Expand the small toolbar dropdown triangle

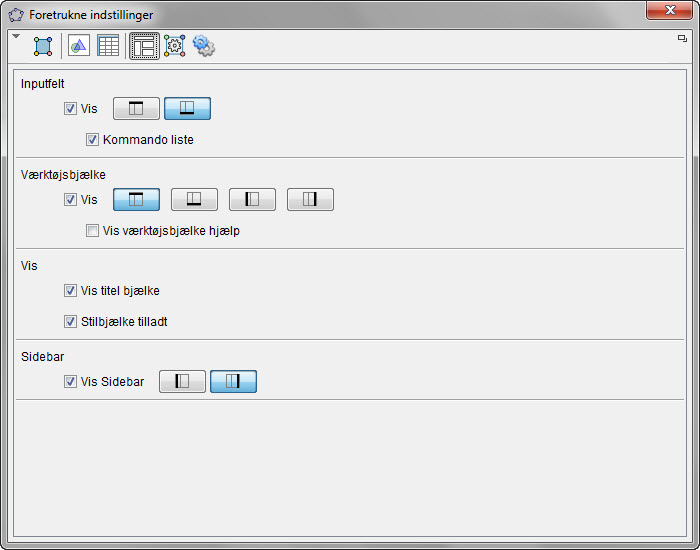[x=15, y=37]
